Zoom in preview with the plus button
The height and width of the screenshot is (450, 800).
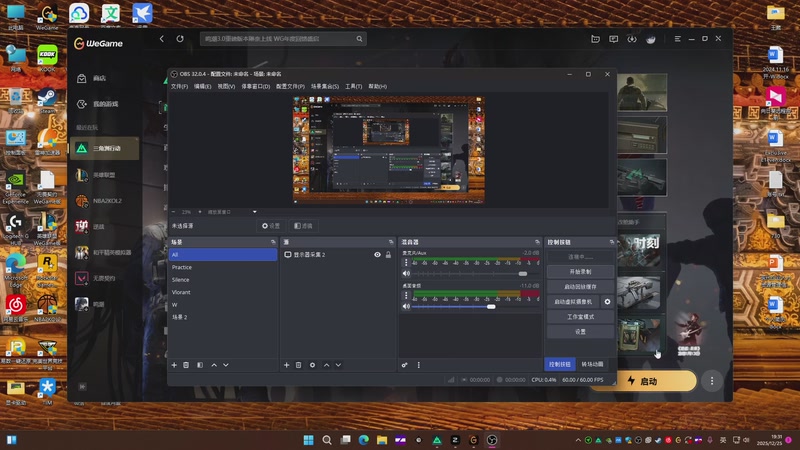coord(199,212)
